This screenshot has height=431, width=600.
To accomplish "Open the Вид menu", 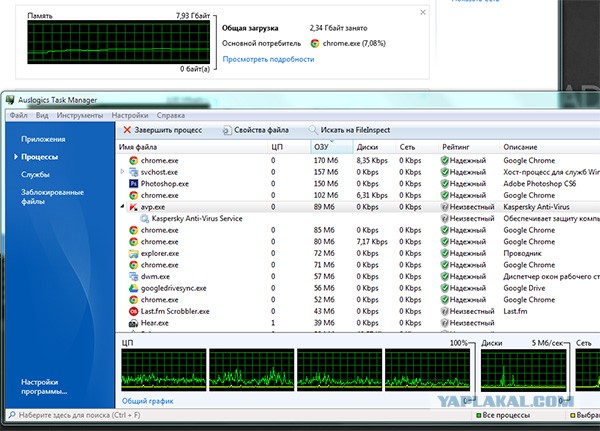I will (x=42, y=115).
